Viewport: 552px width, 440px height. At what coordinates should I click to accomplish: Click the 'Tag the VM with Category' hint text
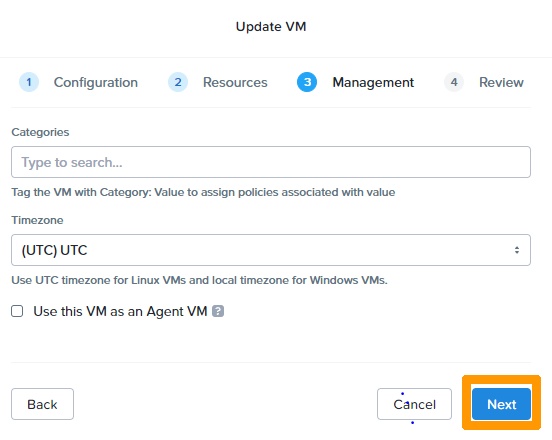click(203, 192)
